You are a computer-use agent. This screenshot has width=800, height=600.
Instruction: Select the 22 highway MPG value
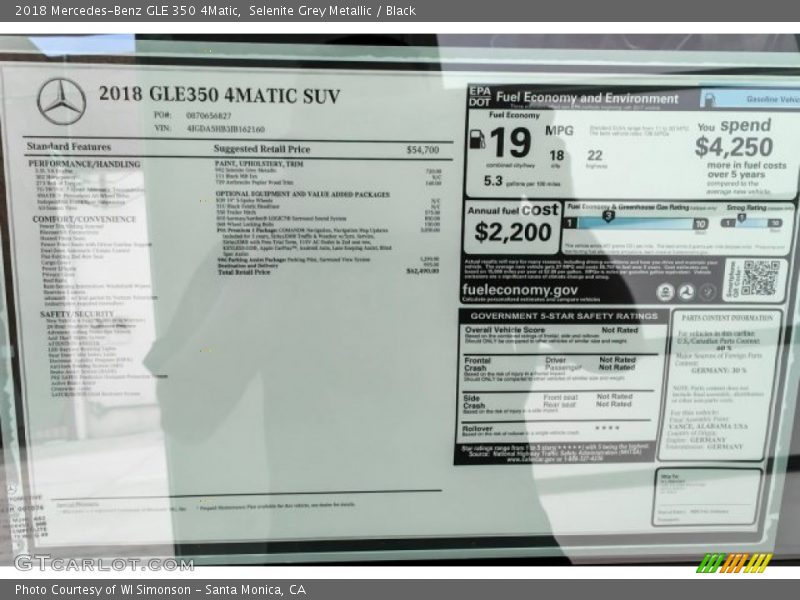pos(595,155)
